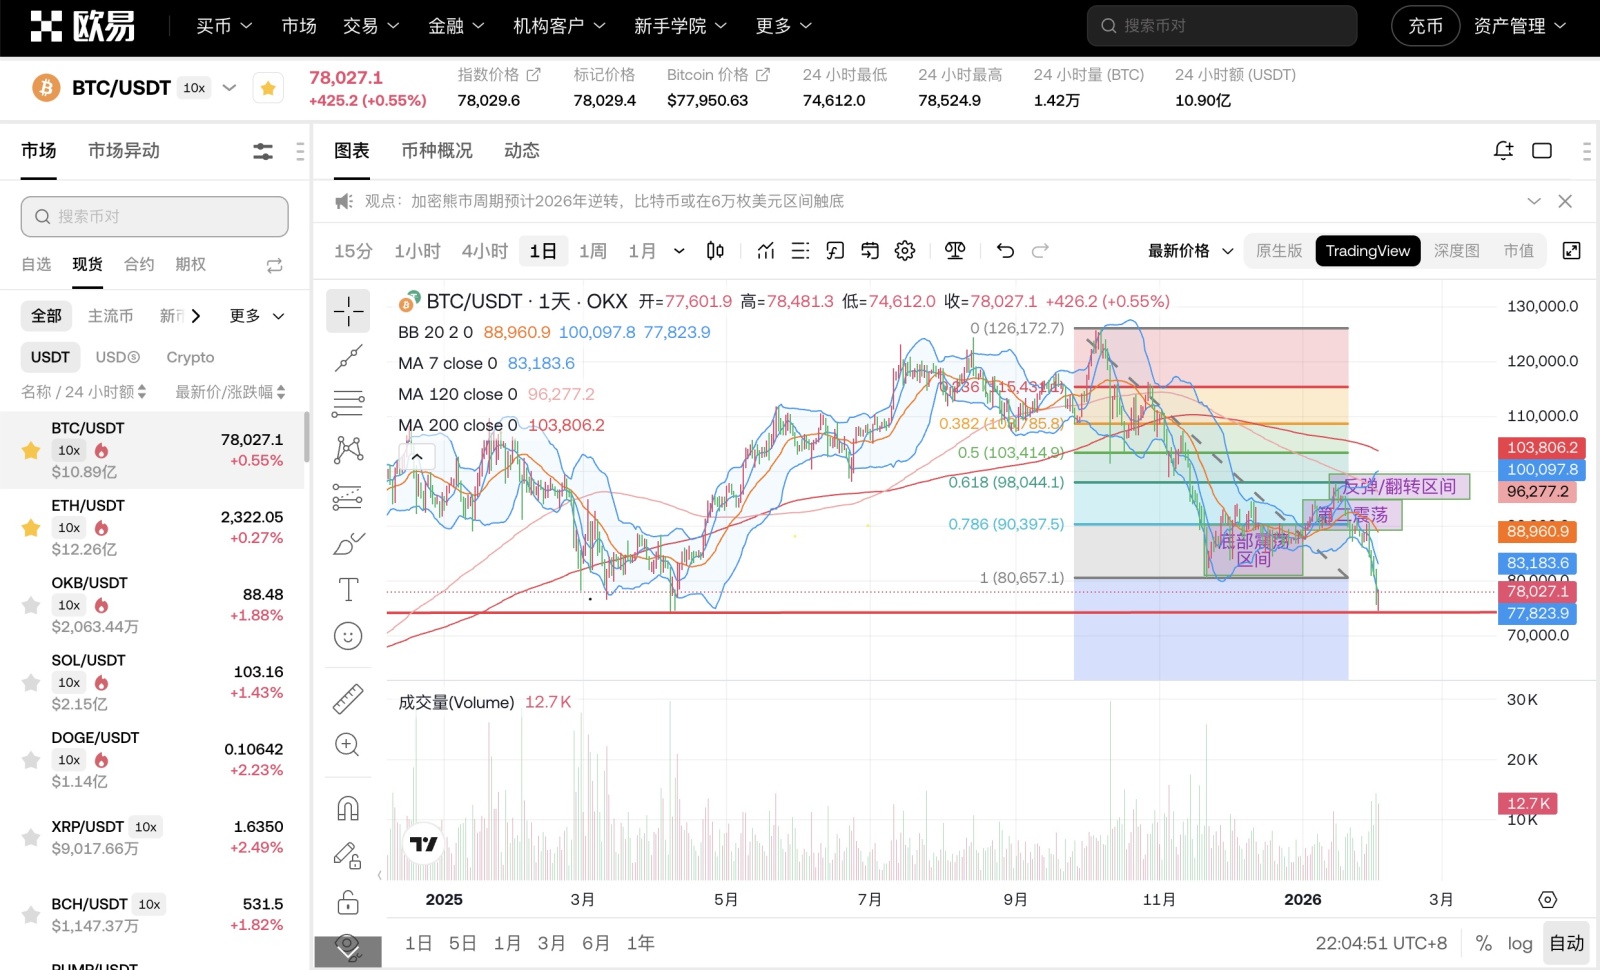Select the 4小时 timeframe
The height and width of the screenshot is (970, 1600).
[485, 251]
